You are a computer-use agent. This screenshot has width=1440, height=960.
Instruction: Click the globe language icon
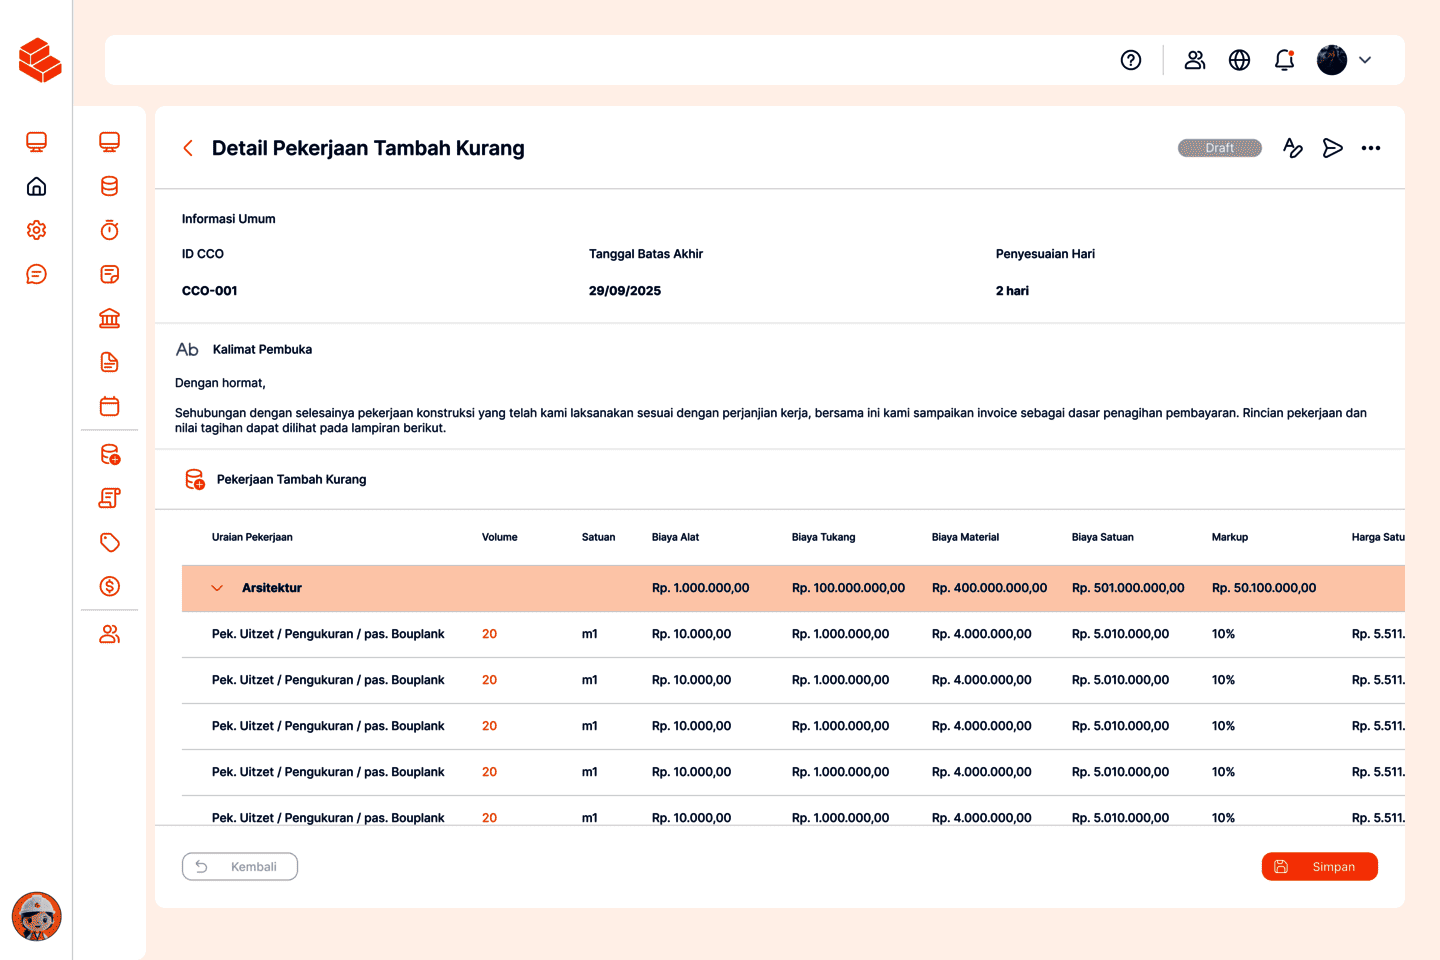(x=1239, y=60)
